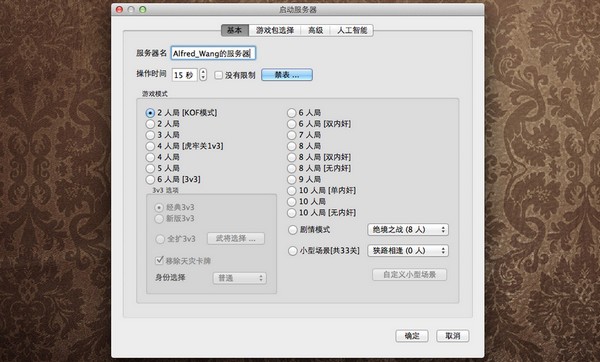This screenshot has height=362, width=600.
Task: Select 9 人局 radio button
Action: (x=292, y=179)
